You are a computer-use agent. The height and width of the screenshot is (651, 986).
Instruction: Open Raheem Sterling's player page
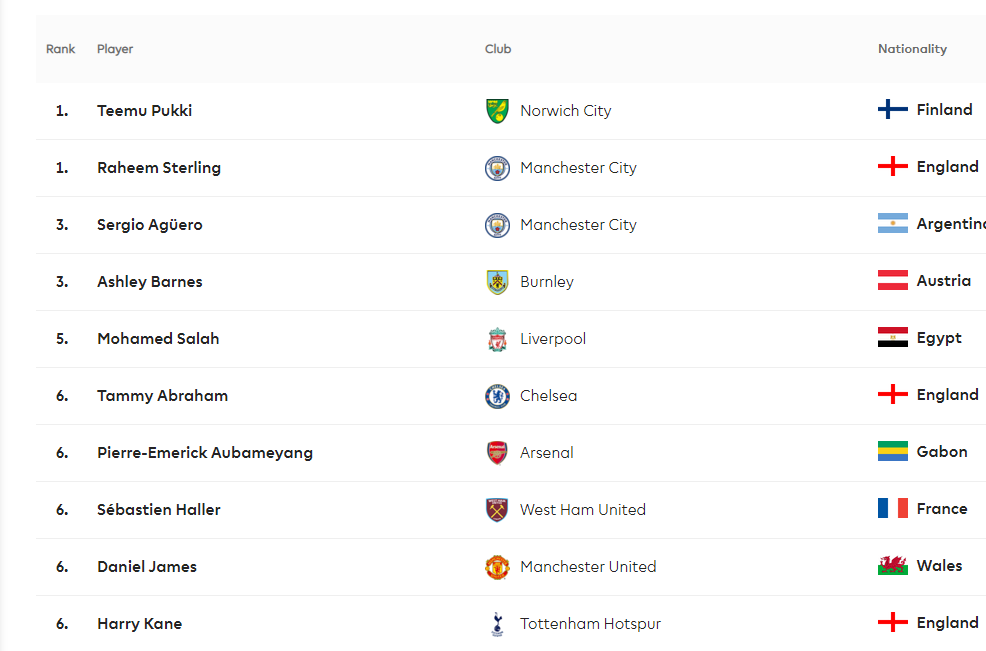[158, 168]
